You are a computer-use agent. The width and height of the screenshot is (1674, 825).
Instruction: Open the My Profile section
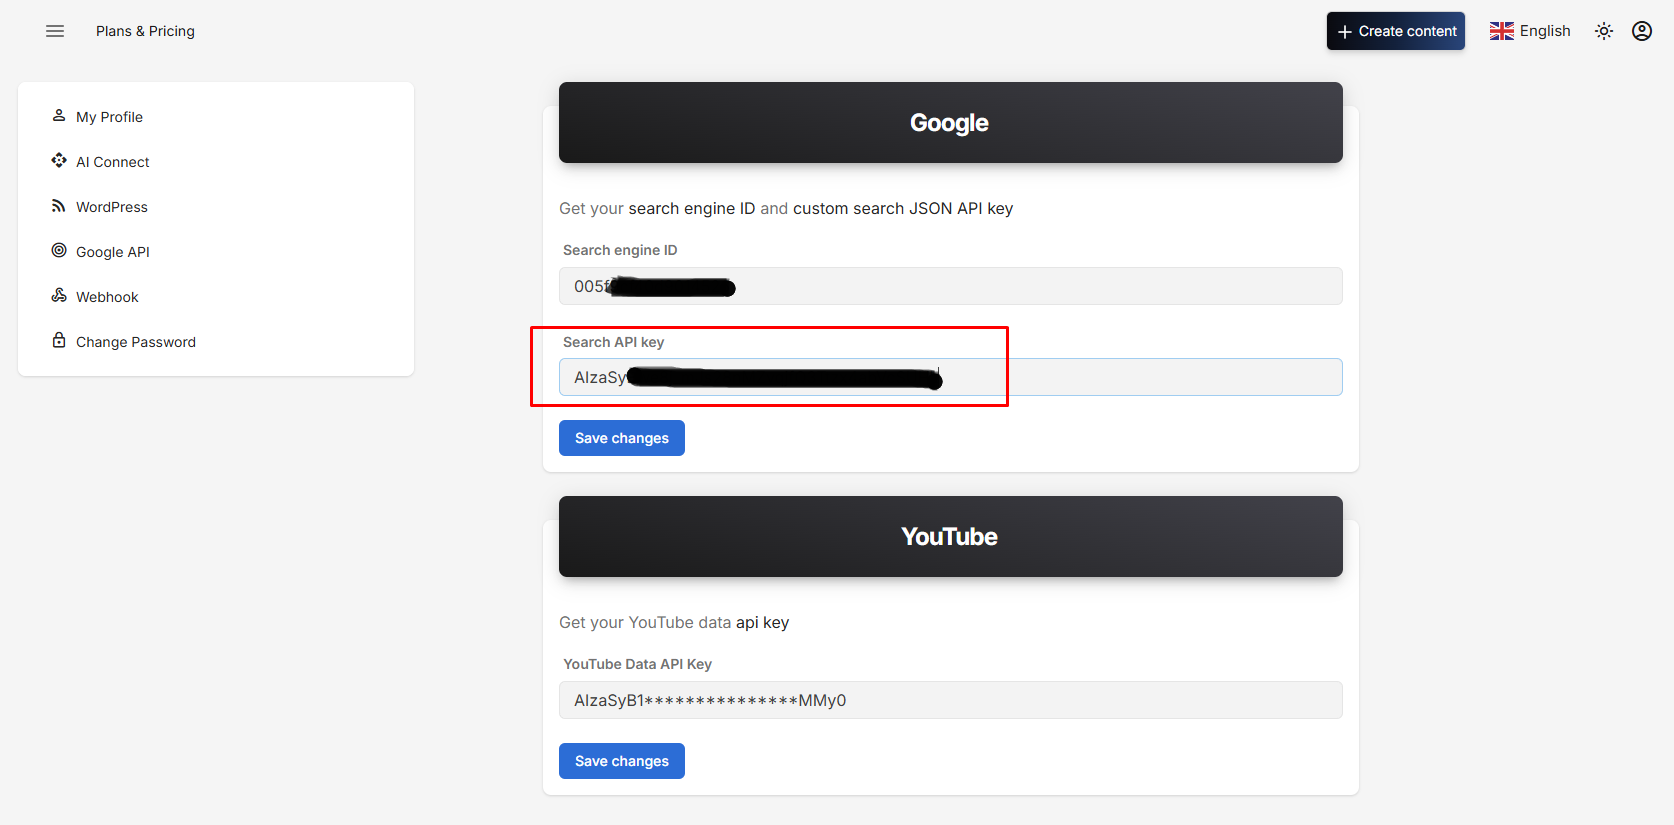(x=109, y=117)
